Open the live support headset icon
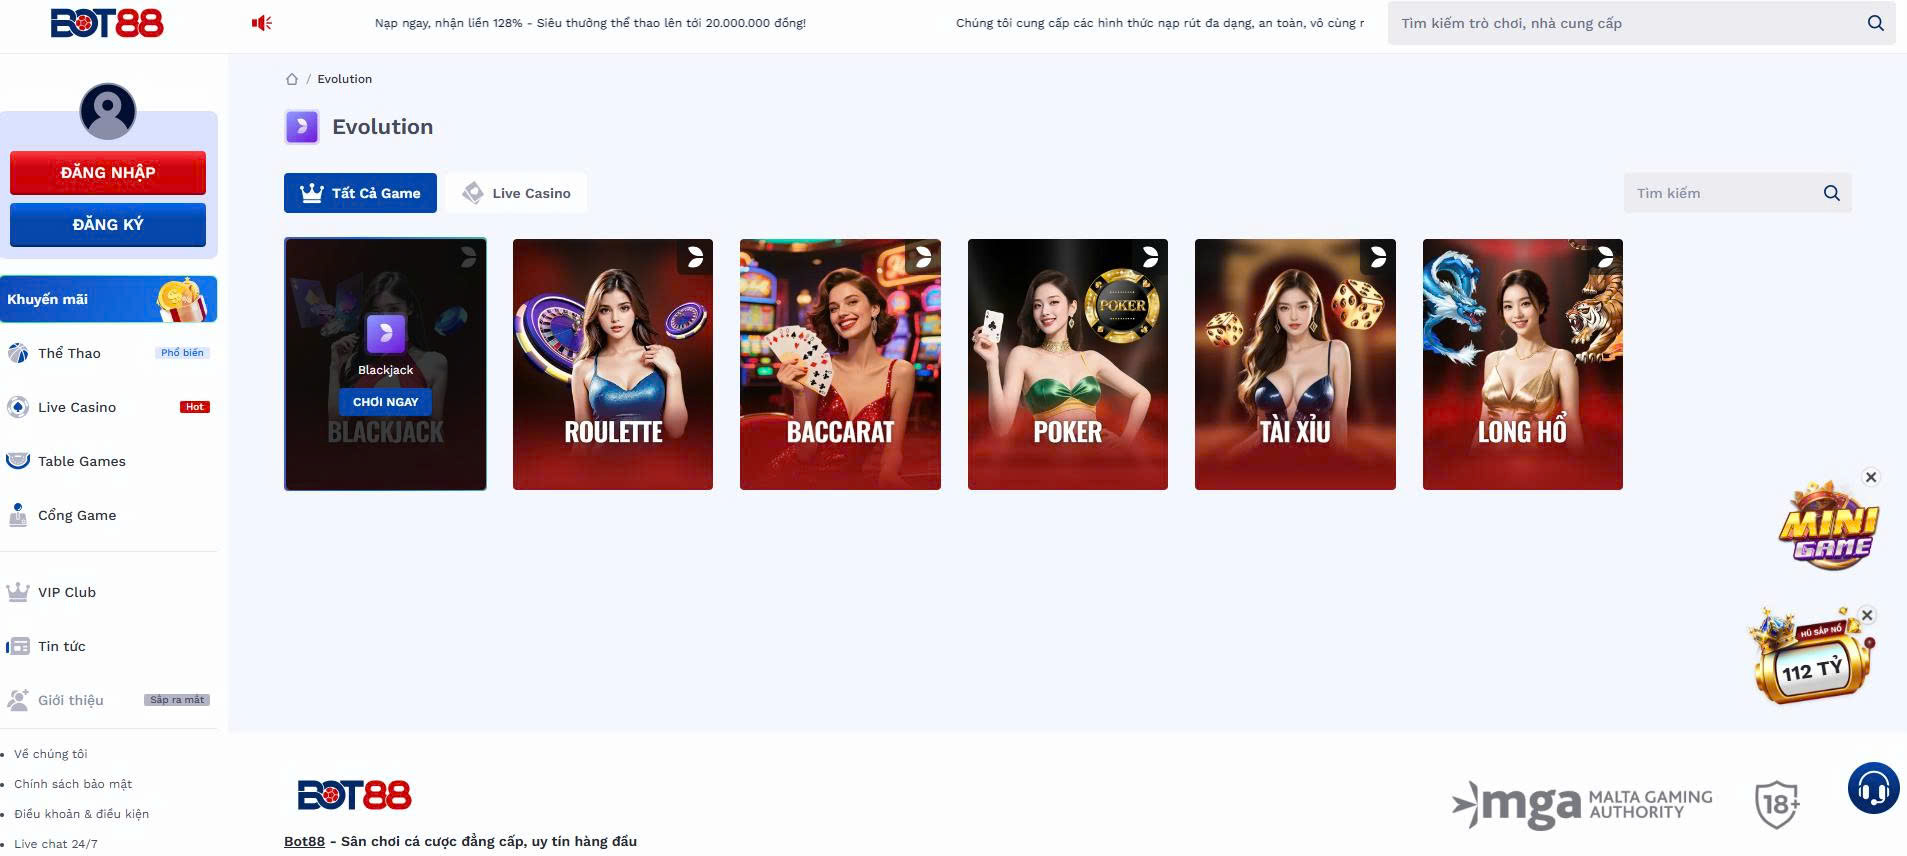This screenshot has width=1907, height=856. pos(1873,789)
